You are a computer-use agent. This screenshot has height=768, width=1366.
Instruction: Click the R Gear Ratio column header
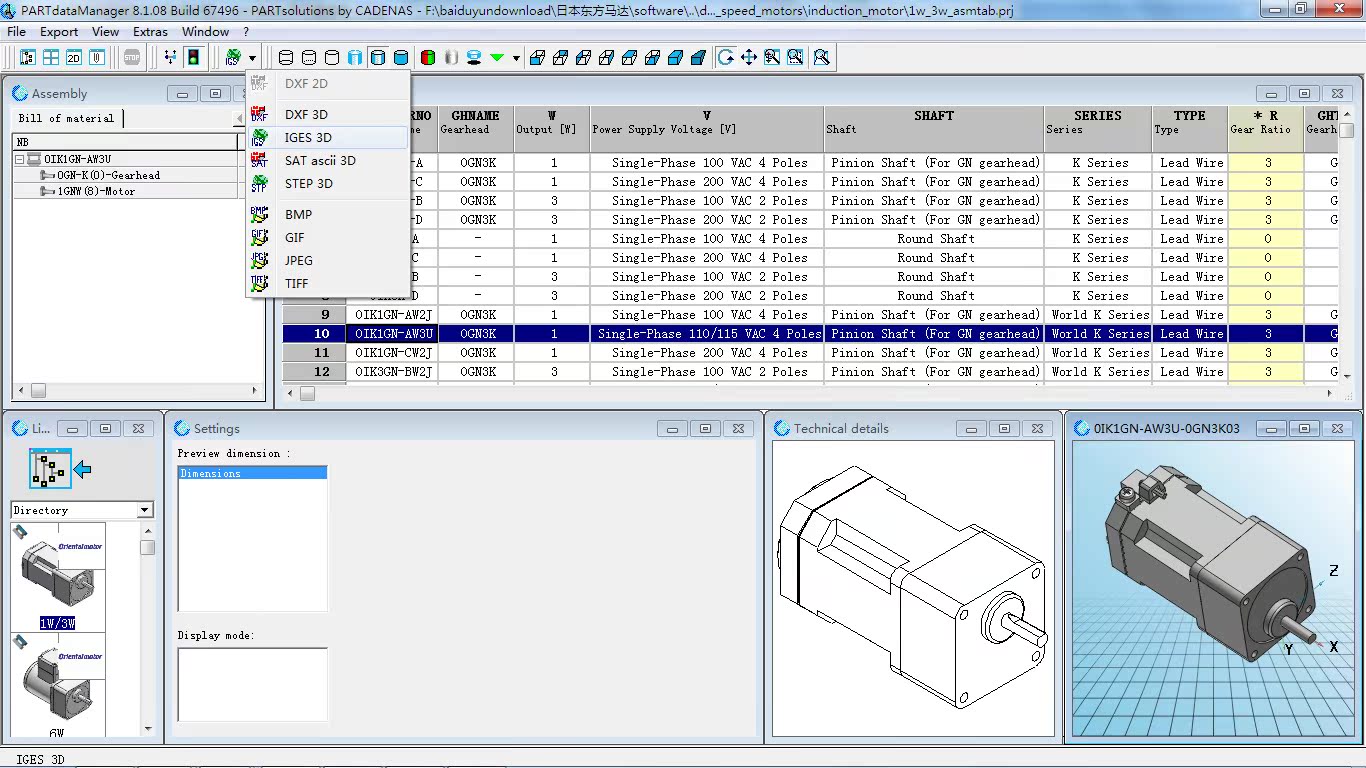pyautogui.click(x=1266, y=128)
